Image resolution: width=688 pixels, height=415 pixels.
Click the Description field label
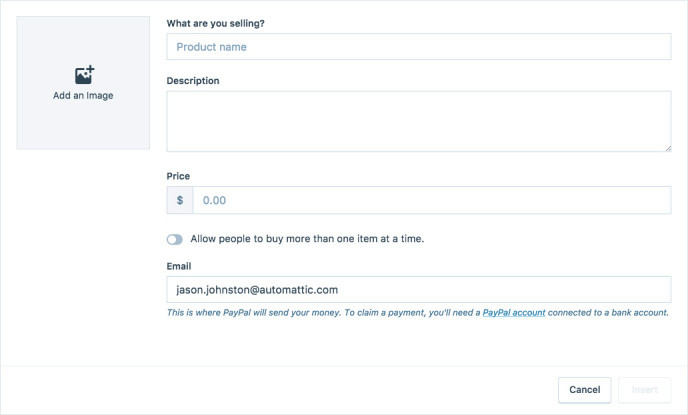tap(193, 80)
